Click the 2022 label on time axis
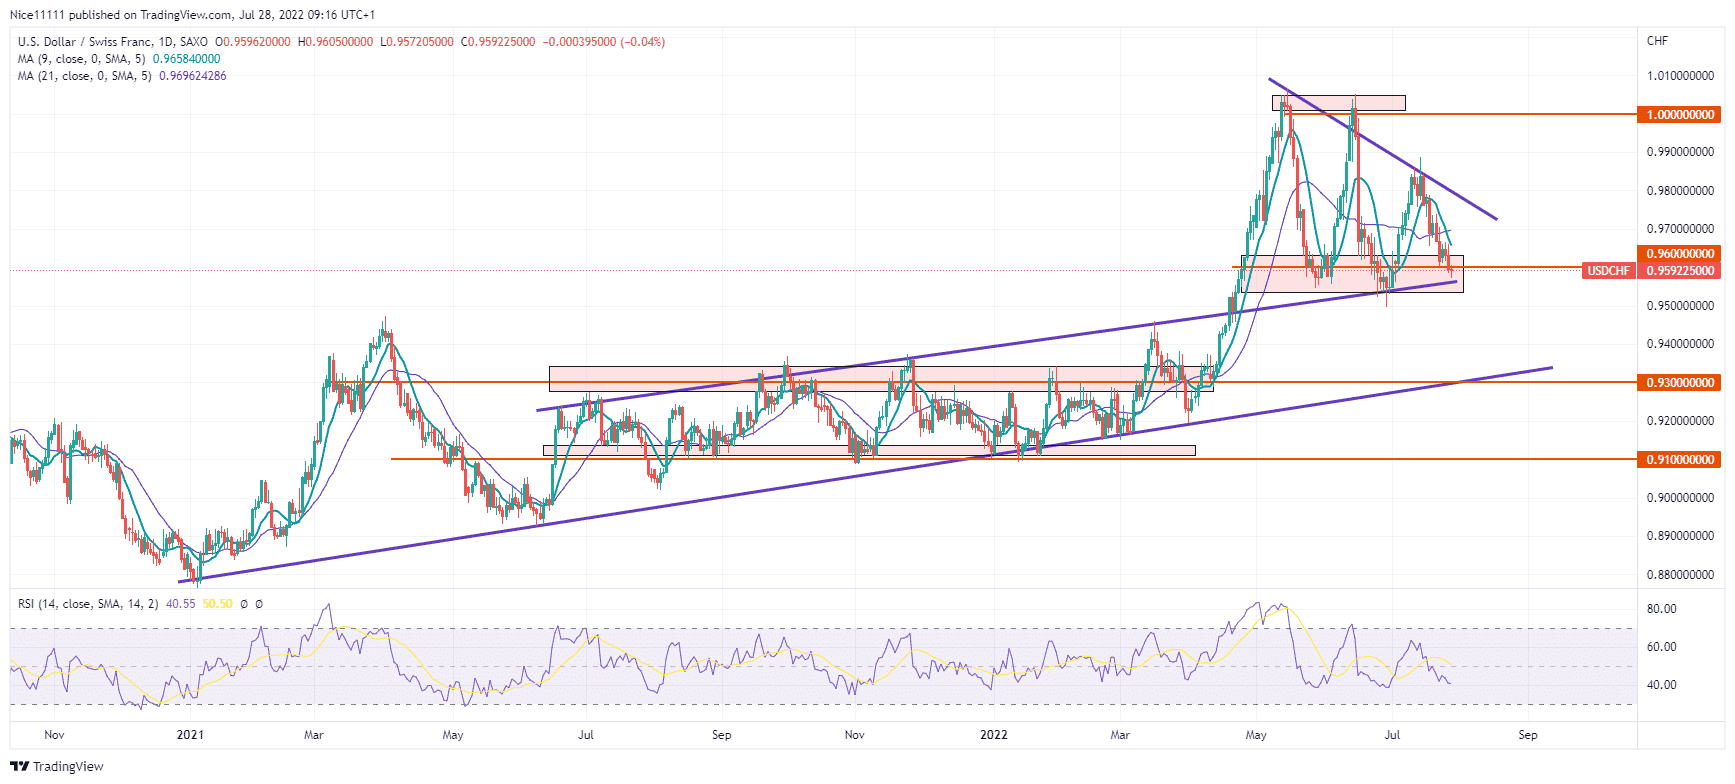The image size is (1735, 784). pos(993,735)
